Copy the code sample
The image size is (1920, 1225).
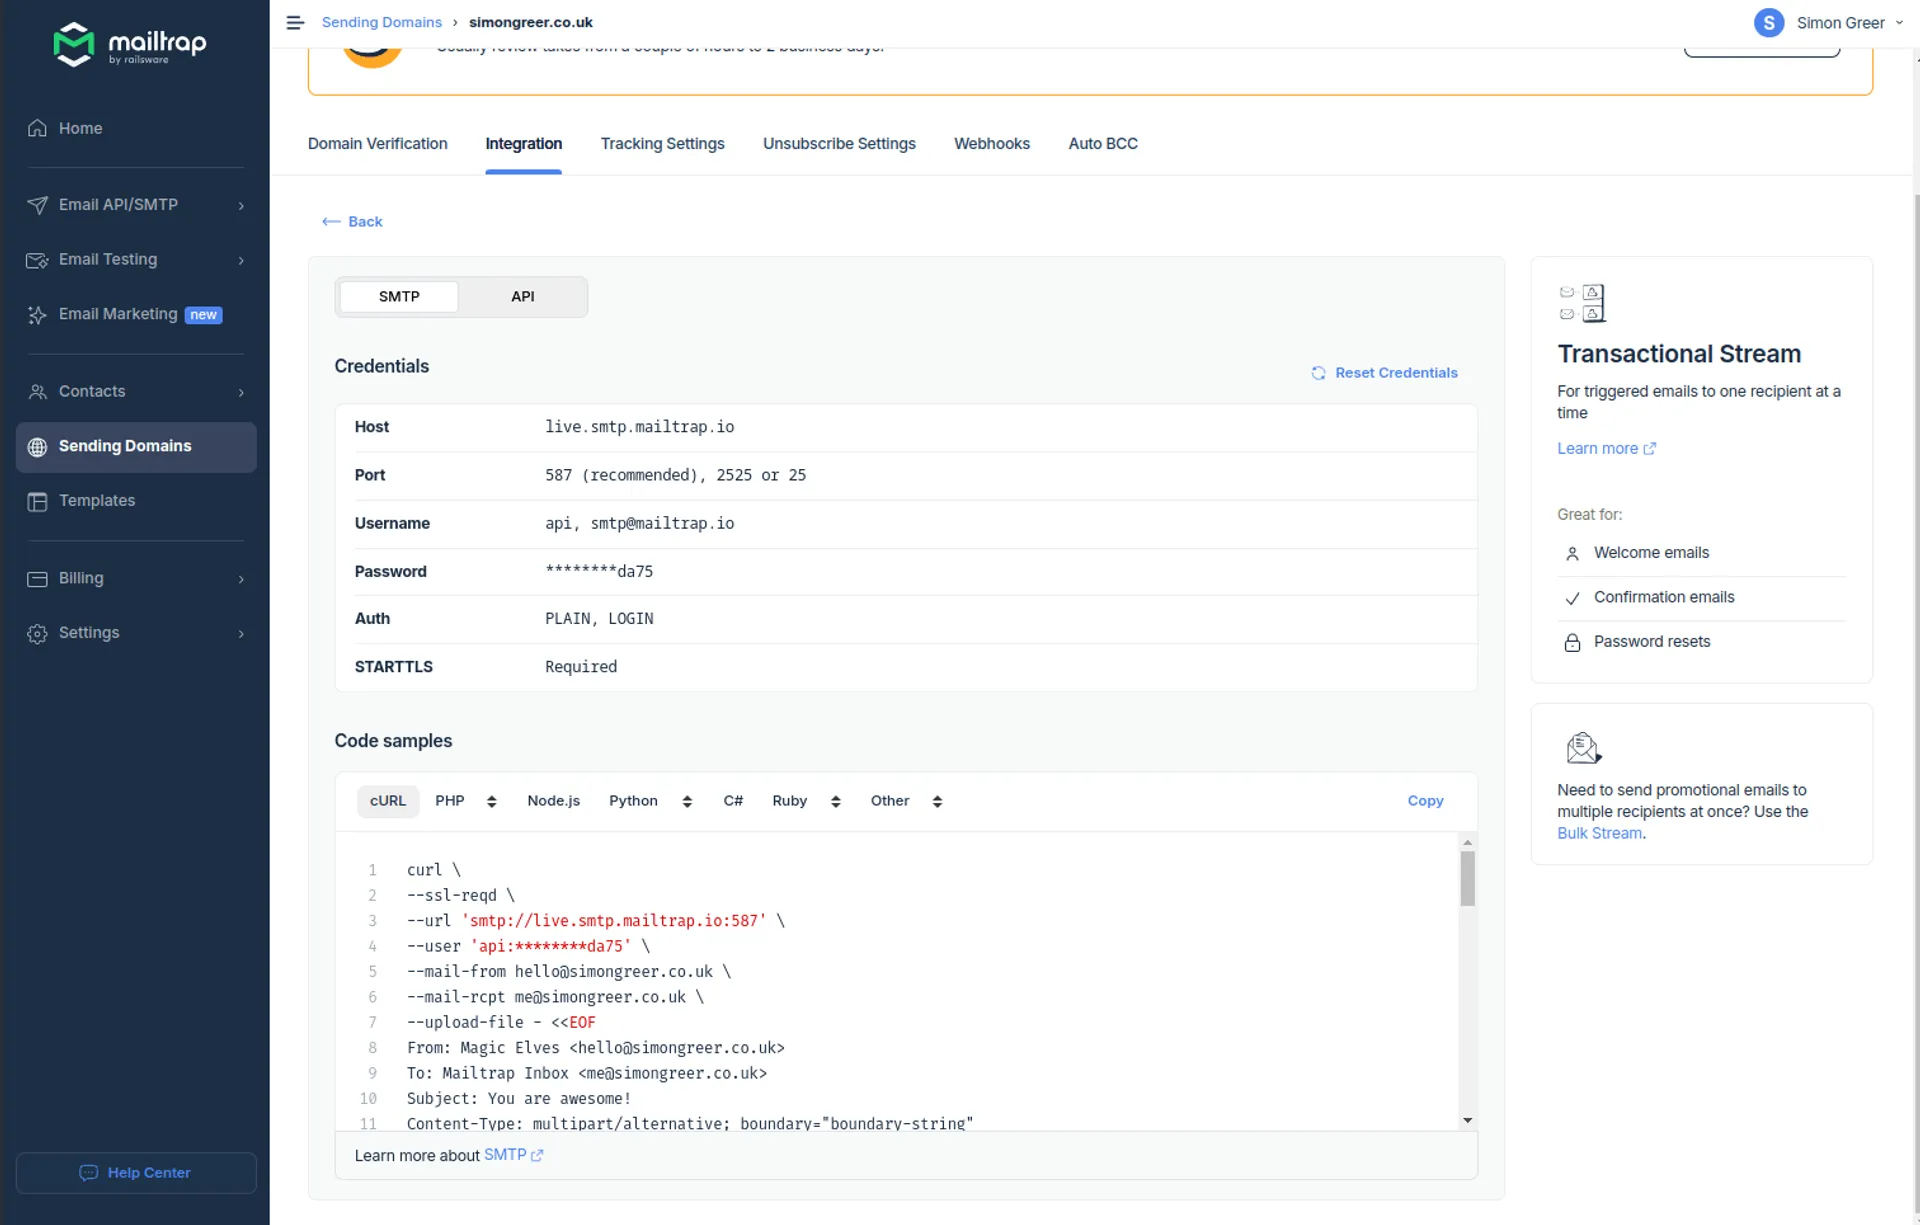pos(1425,801)
